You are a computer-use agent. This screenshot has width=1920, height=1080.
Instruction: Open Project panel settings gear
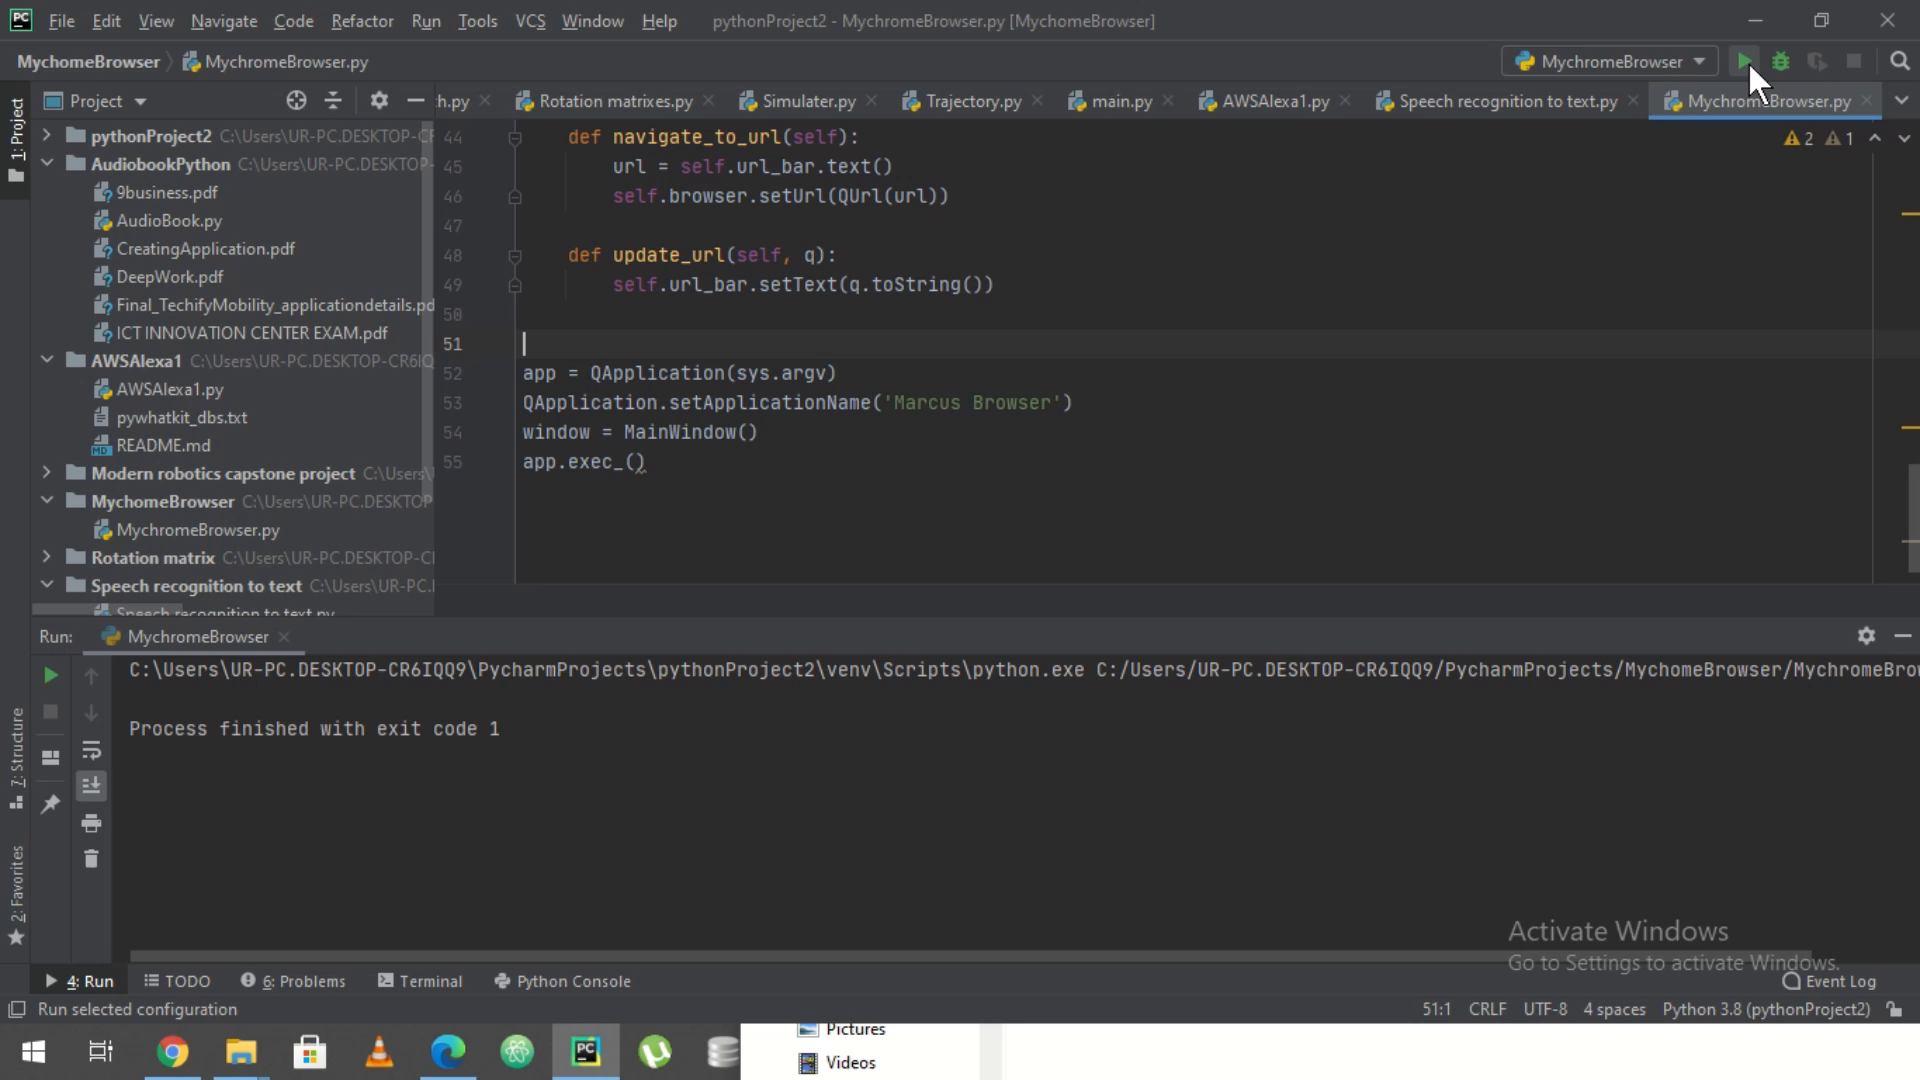pyautogui.click(x=378, y=101)
